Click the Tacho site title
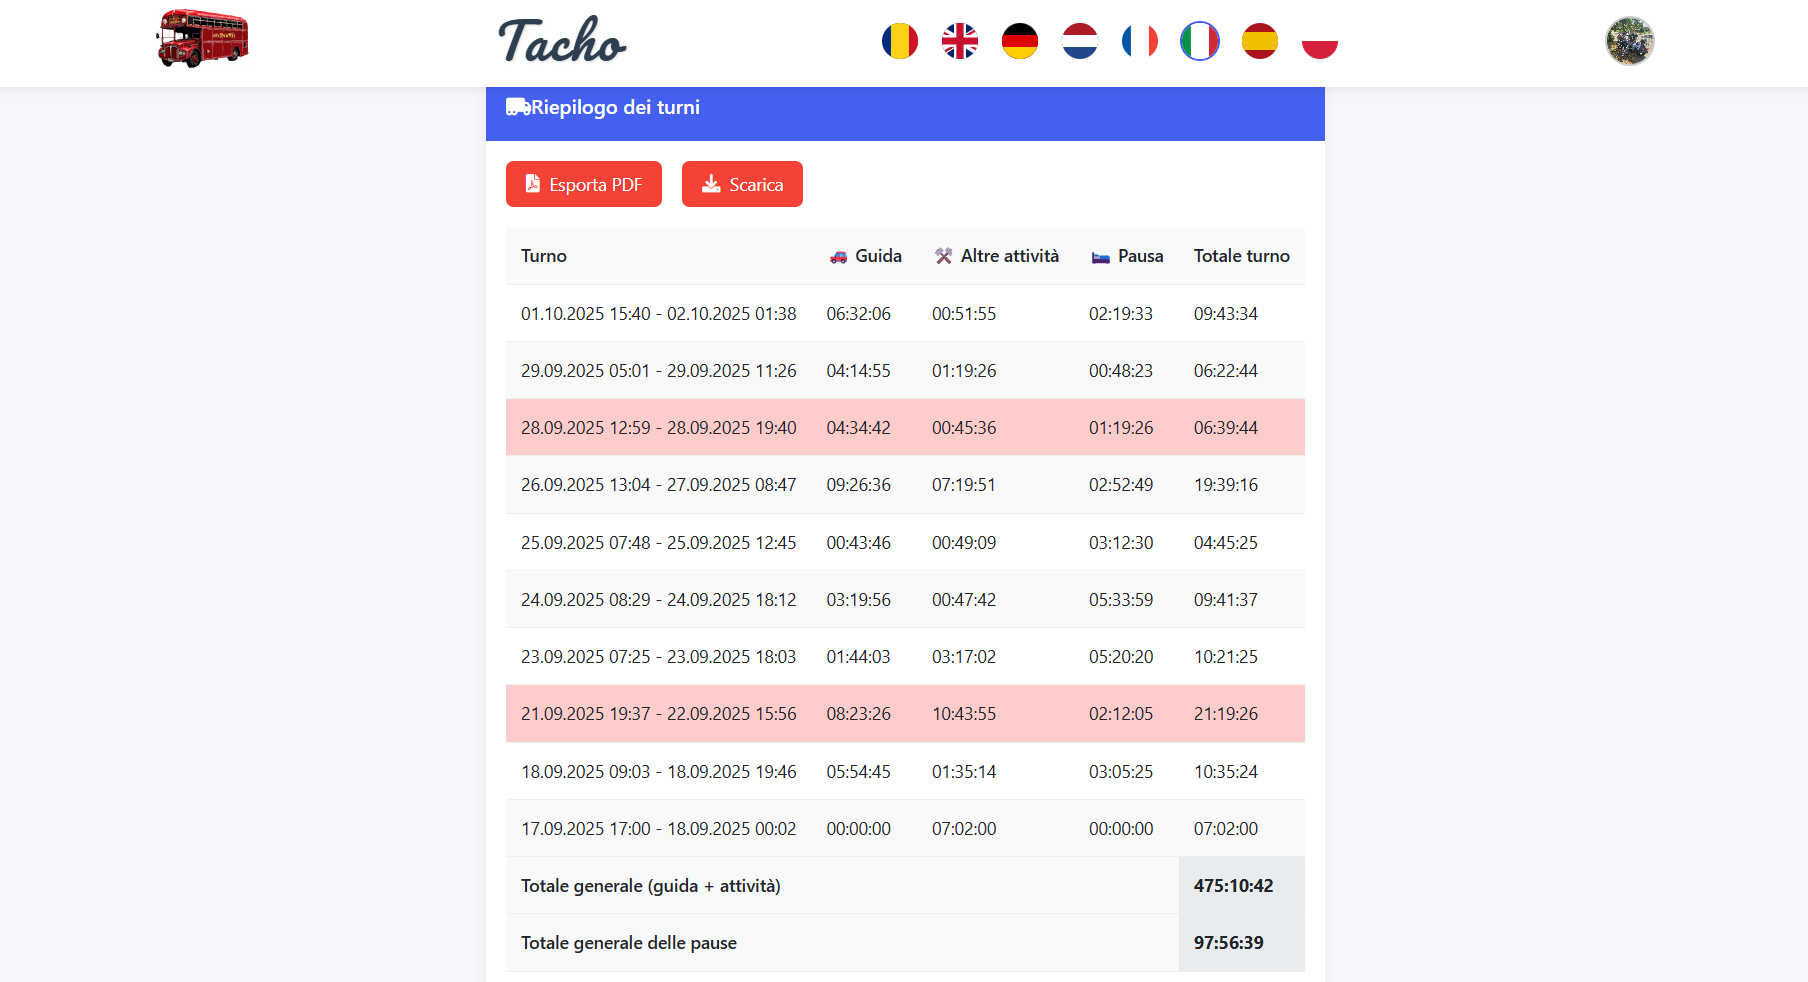The width and height of the screenshot is (1808, 982). coord(562,42)
